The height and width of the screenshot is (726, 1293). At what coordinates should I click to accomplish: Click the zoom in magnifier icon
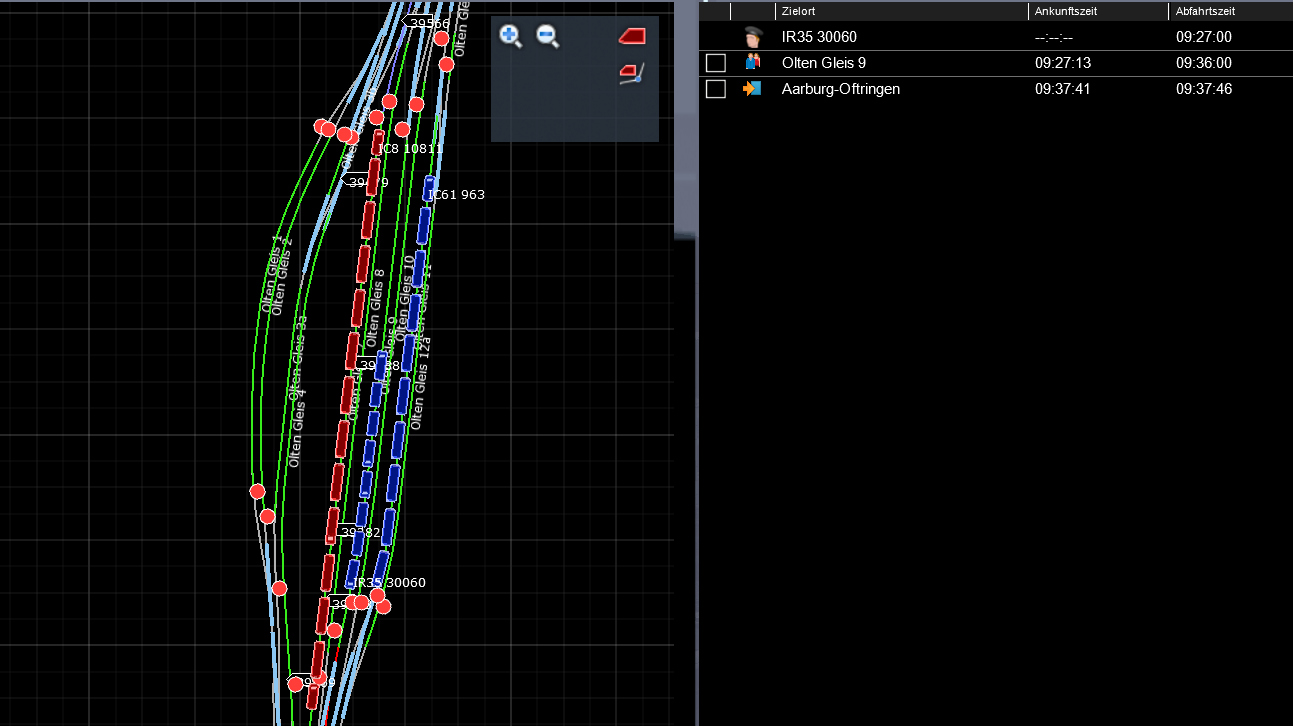(511, 37)
